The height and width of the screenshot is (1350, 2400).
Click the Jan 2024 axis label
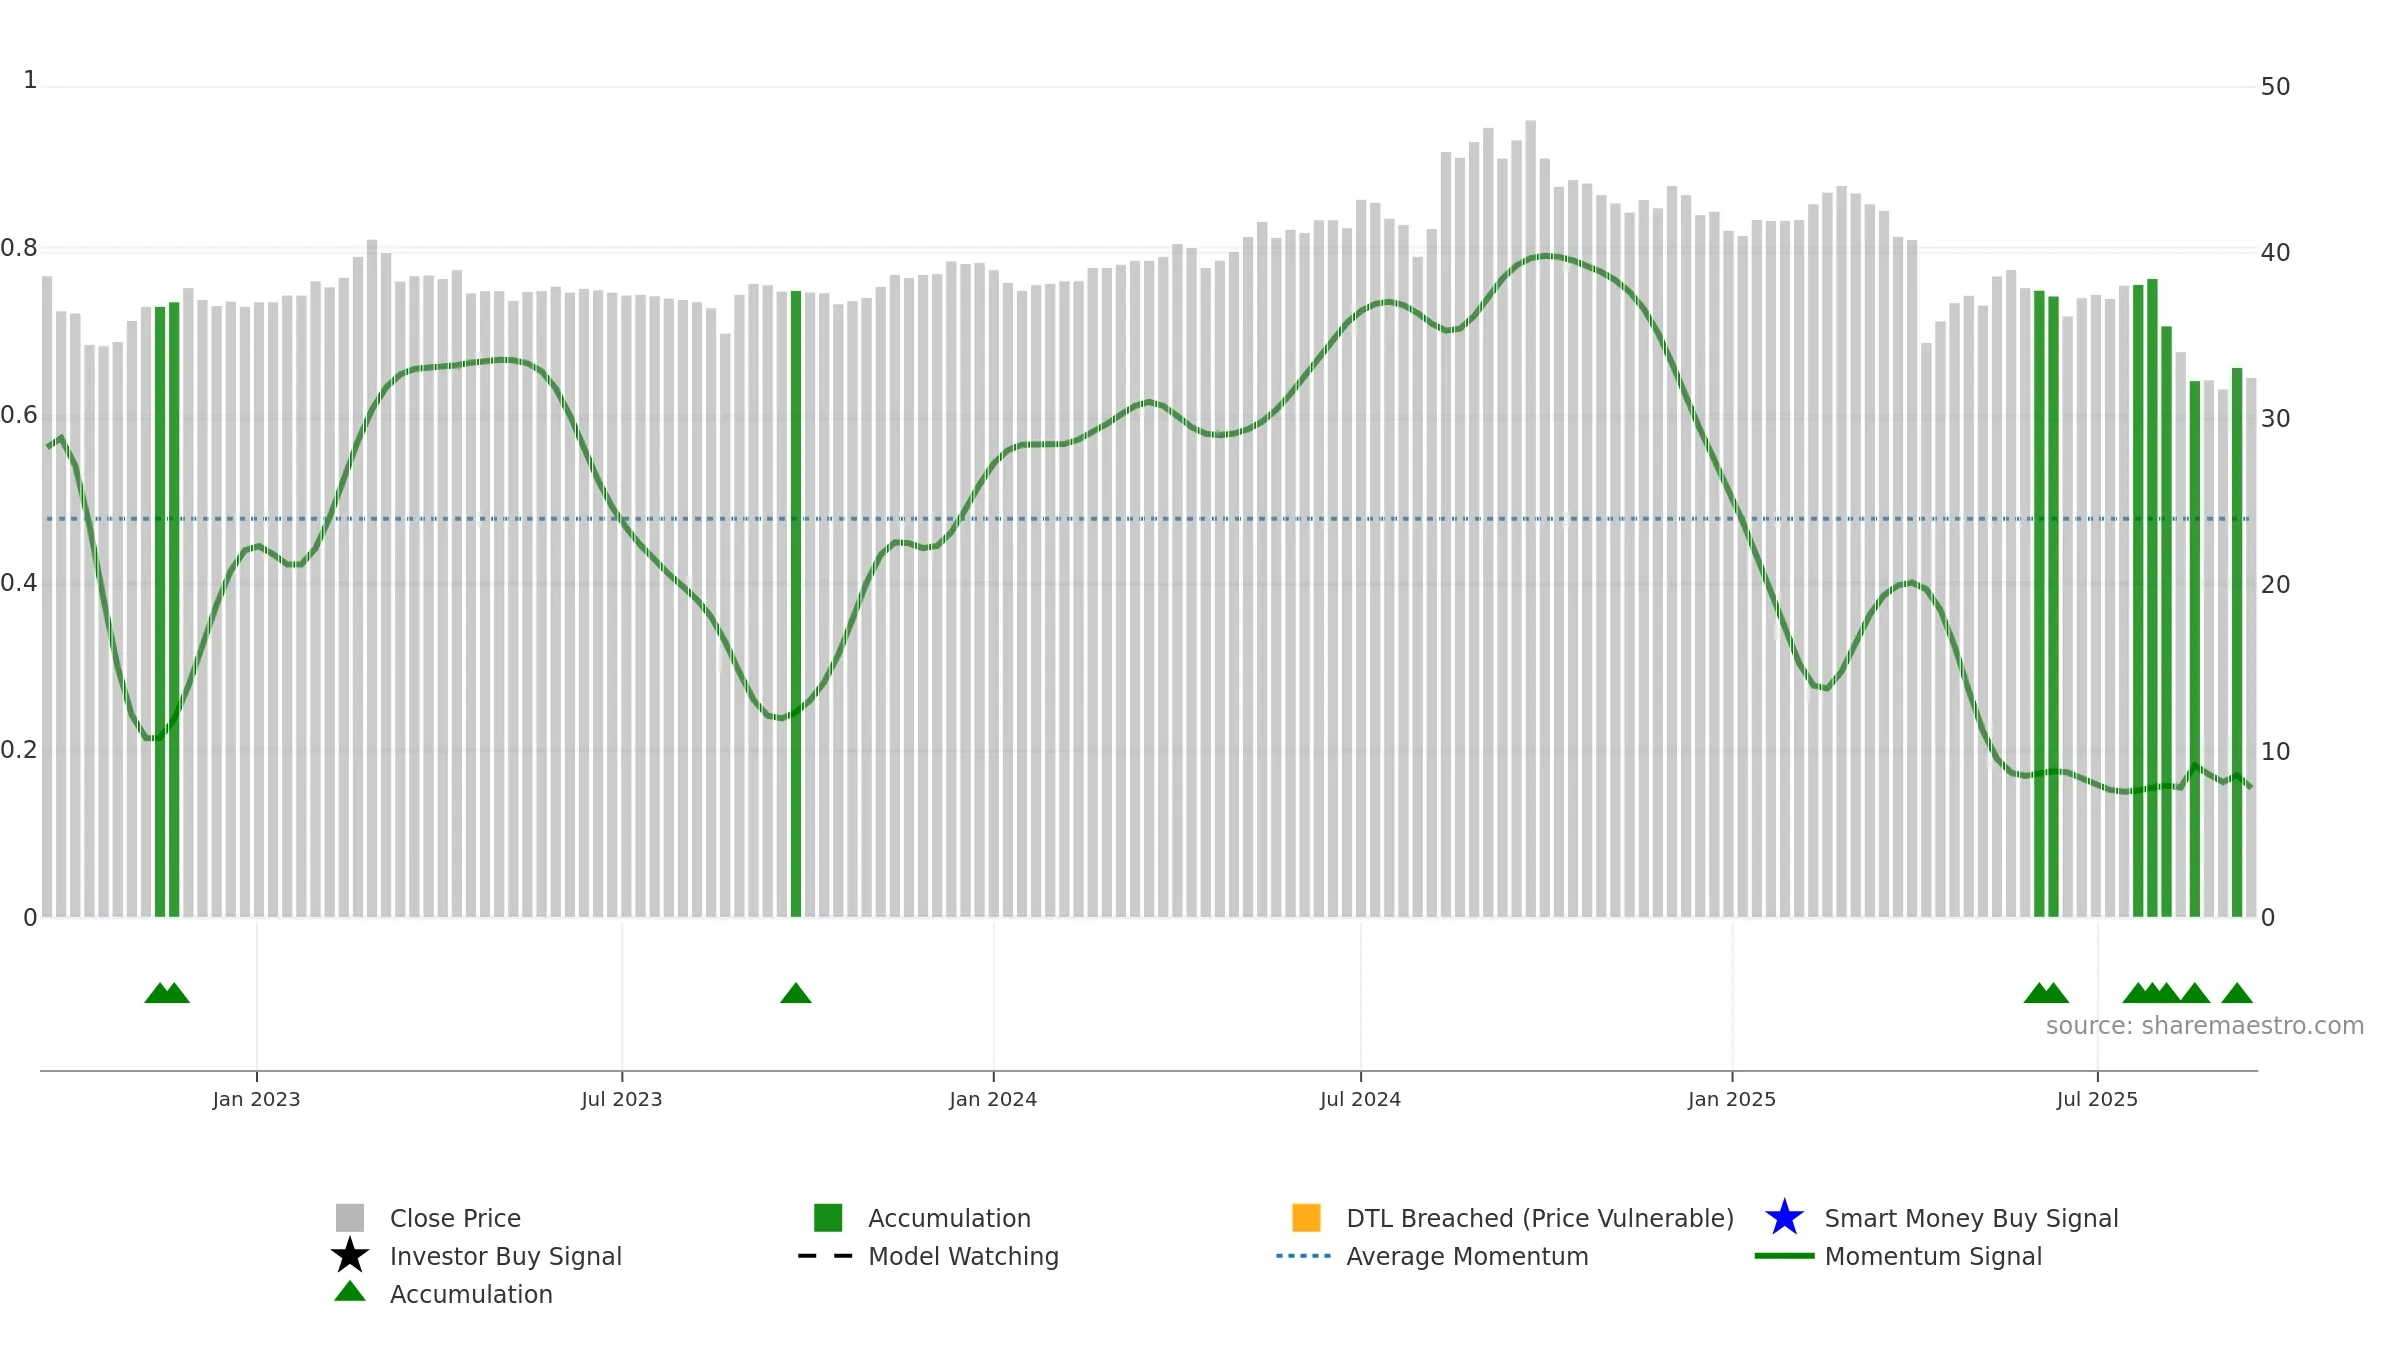pyautogui.click(x=993, y=1100)
